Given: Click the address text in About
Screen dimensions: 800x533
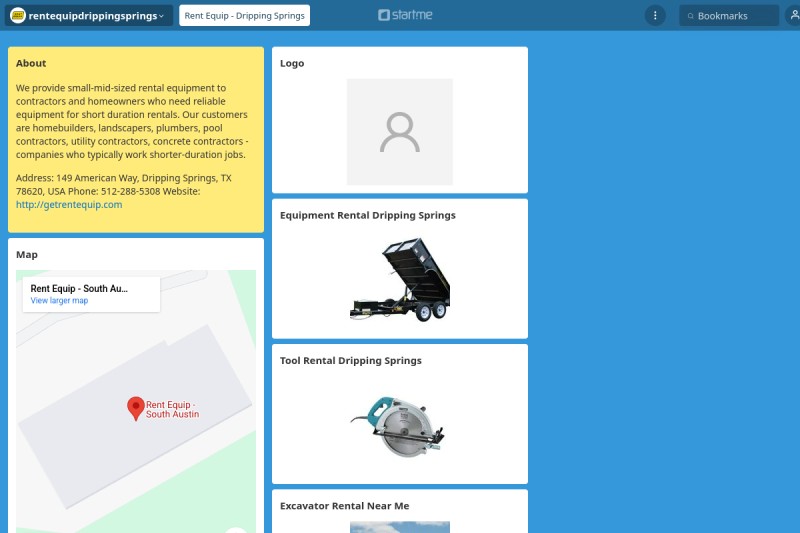Looking at the screenshot, I should pyautogui.click(x=123, y=185).
